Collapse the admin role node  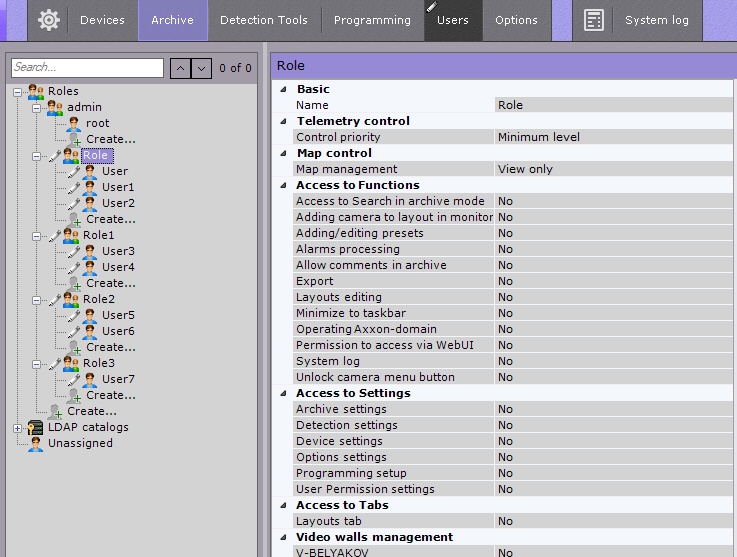(x=36, y=108)
